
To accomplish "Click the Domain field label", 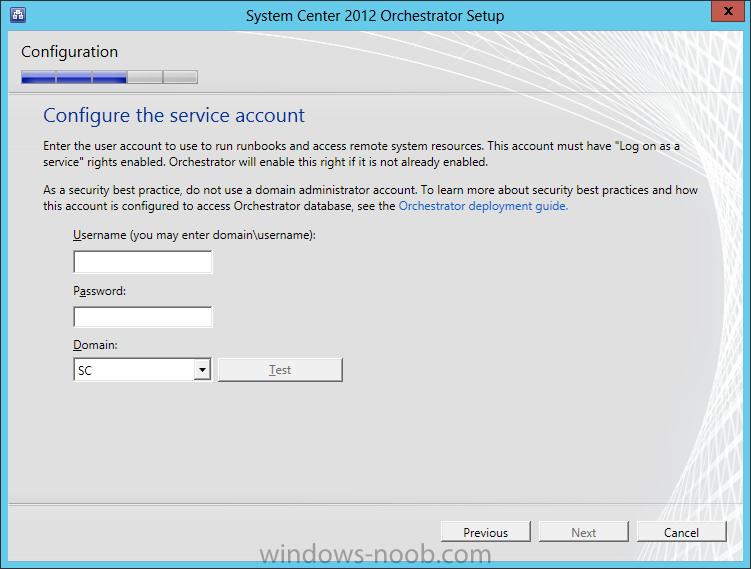I will tap(95, 345).
